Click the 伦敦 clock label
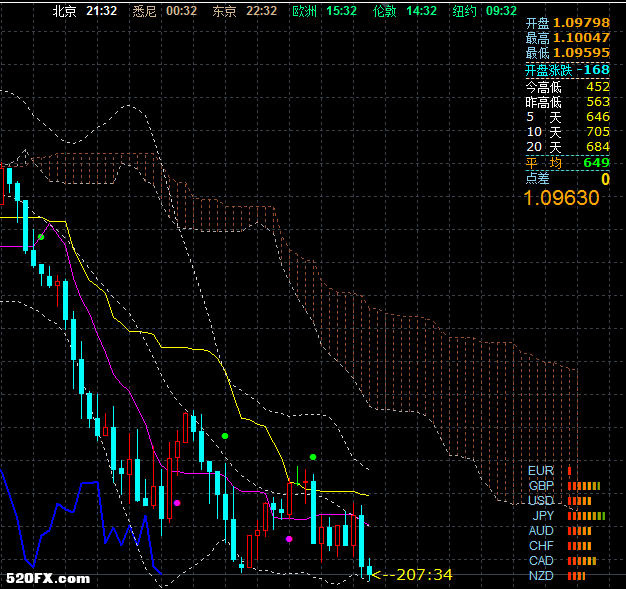Image resolution: width=626 pixels, height=589 pixels. click(x=384, y=11)
